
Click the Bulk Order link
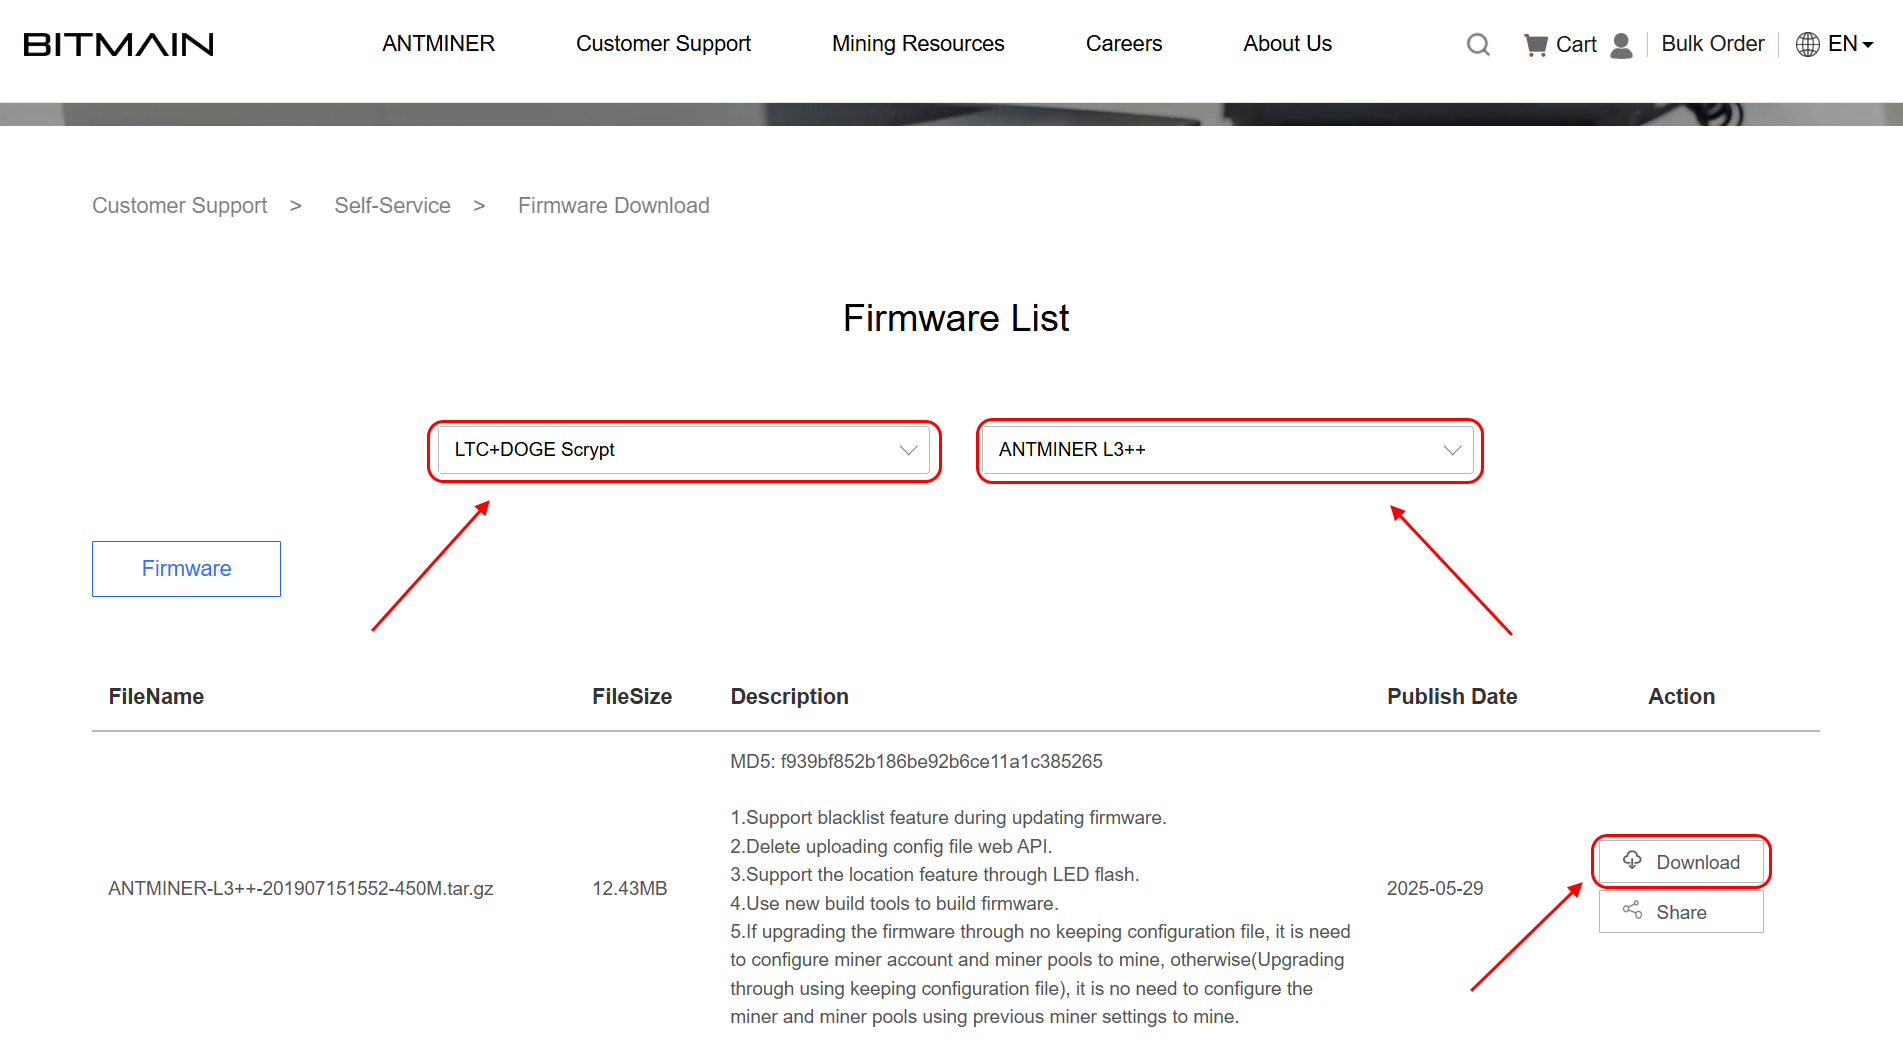[x=1712, y=44]
